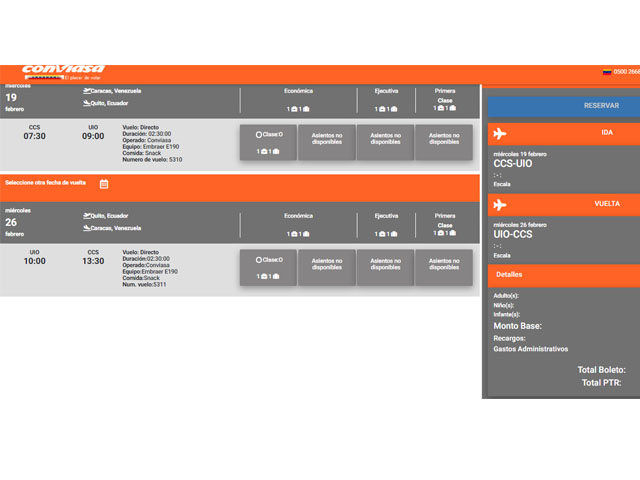The image size is (640, 480).
Task: Open the IDA section header
Action: coord(564,133)
